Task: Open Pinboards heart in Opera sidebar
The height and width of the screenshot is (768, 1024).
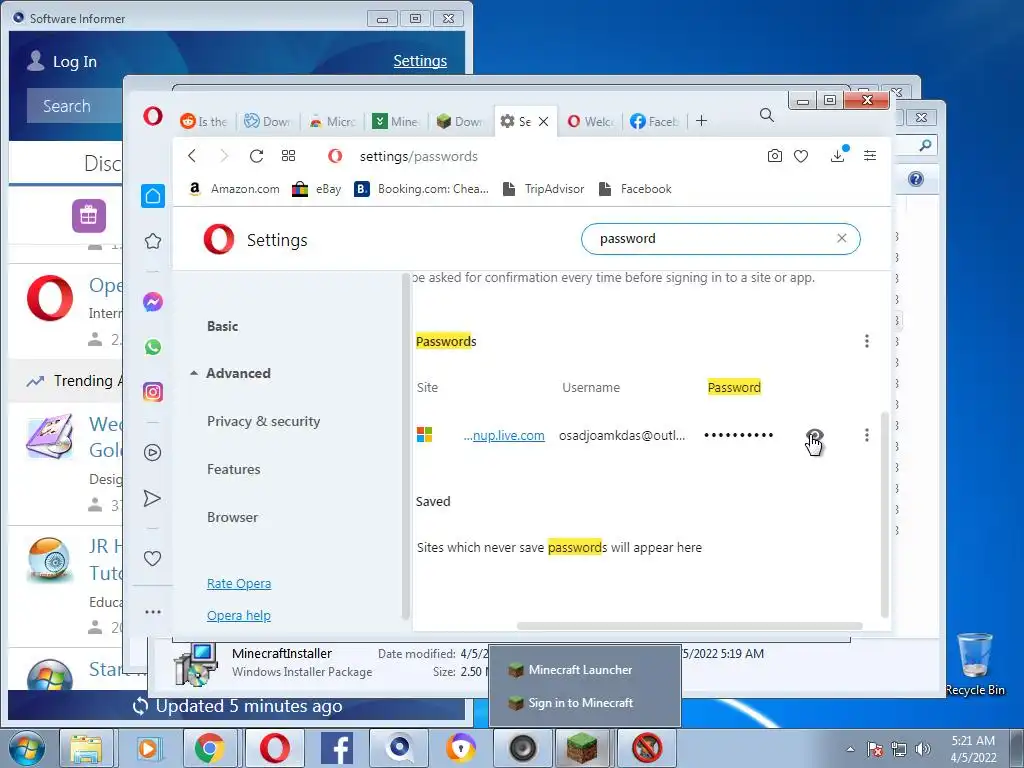Action: click(153, 558)
